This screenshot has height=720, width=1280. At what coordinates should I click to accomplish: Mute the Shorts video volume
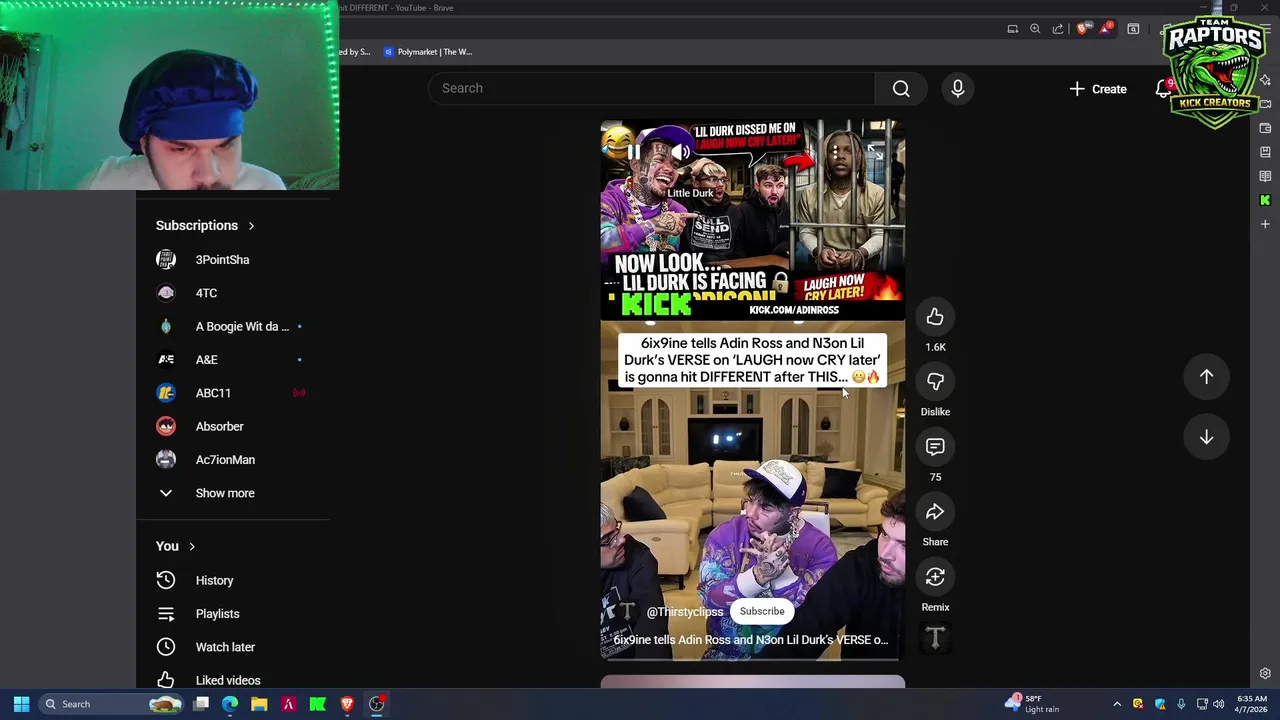[x=680, y=152]
